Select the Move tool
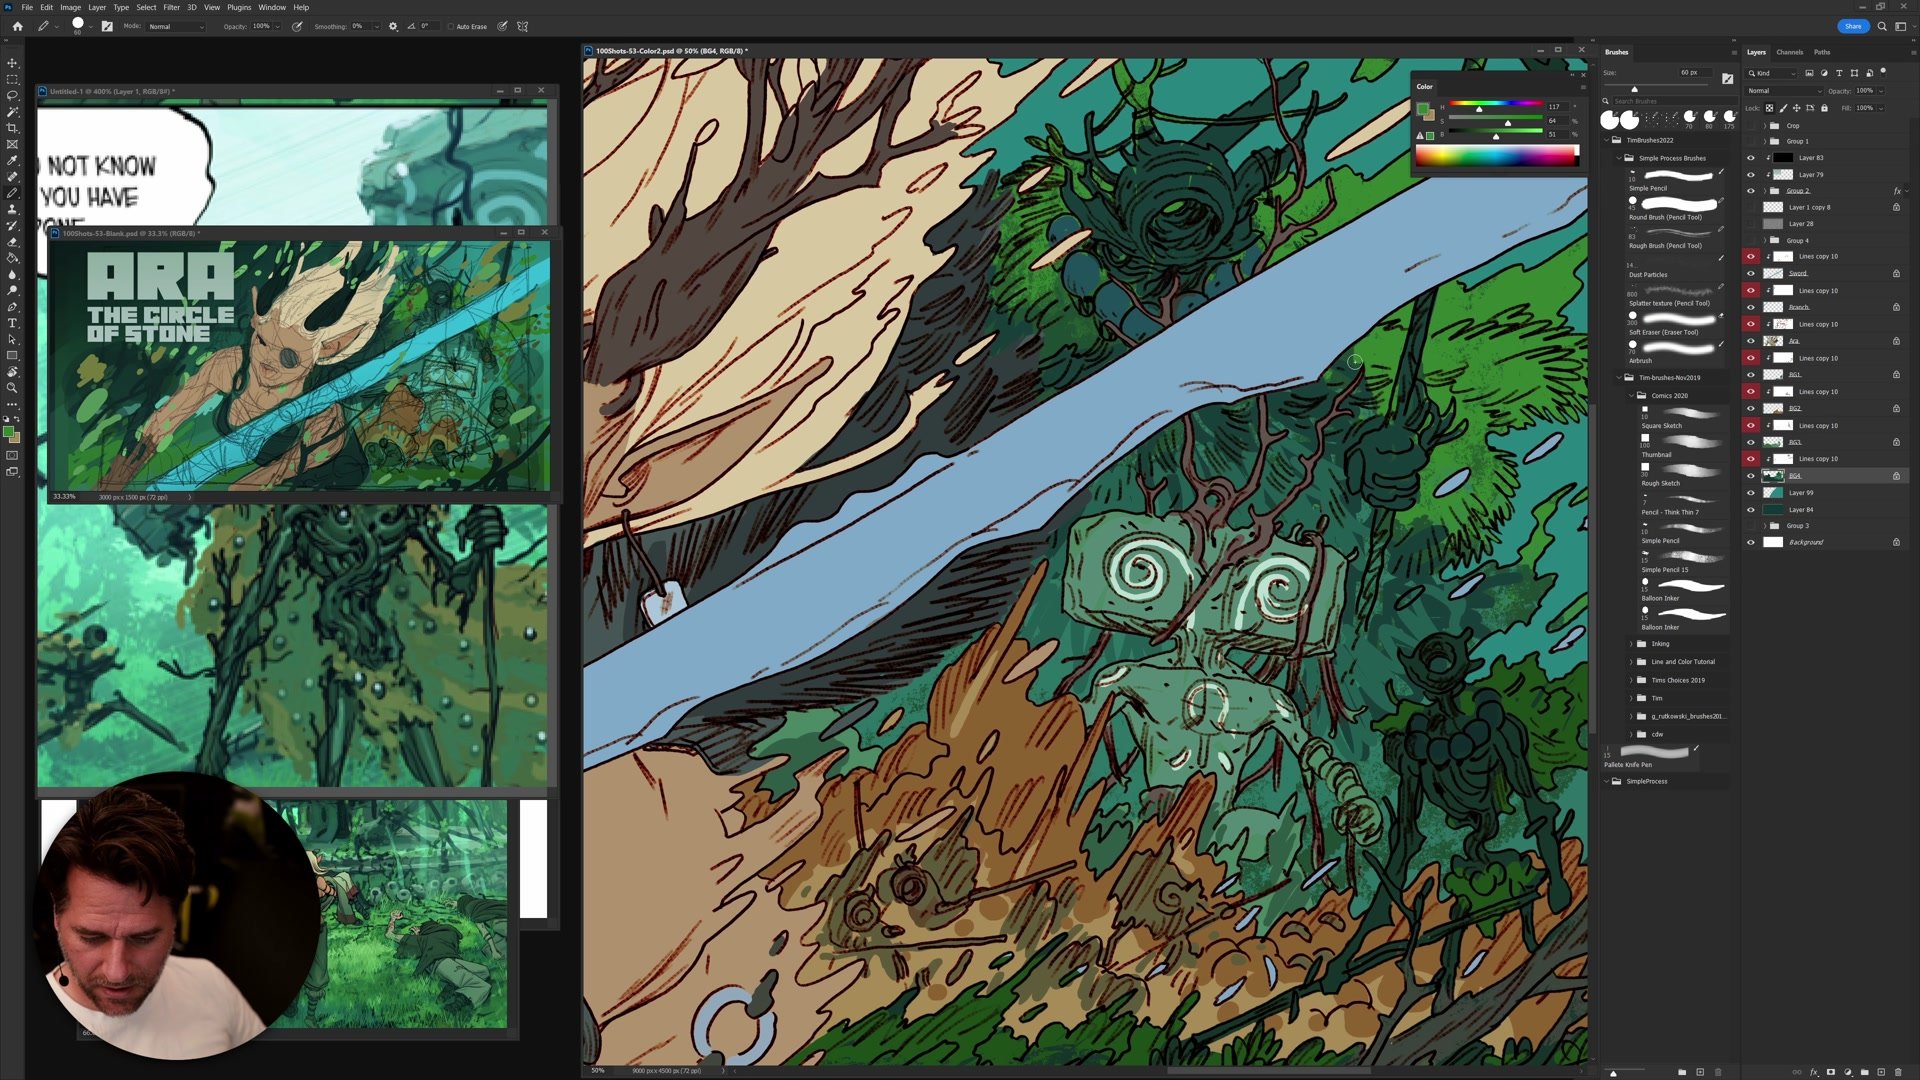 pos(12,63)
